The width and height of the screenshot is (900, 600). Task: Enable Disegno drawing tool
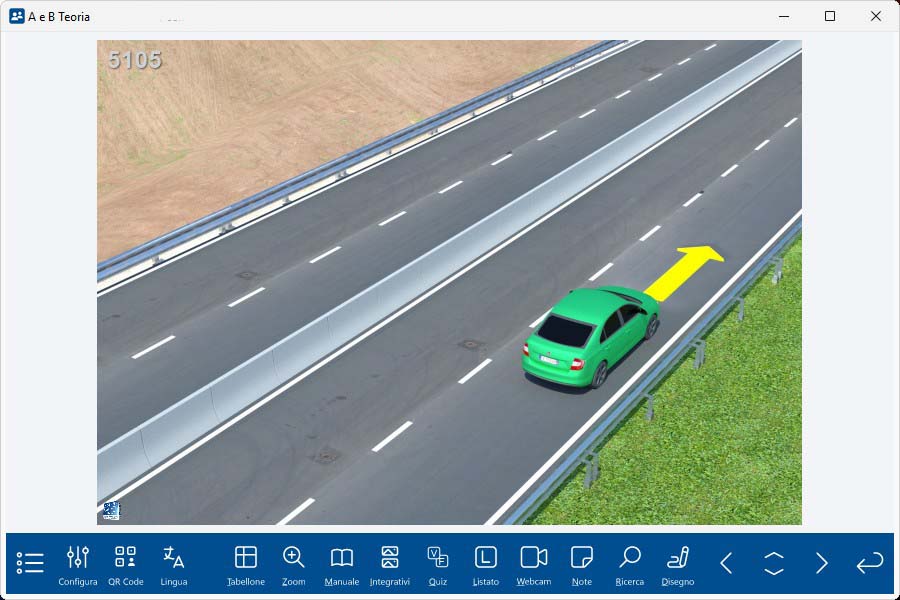coord(678,565)
